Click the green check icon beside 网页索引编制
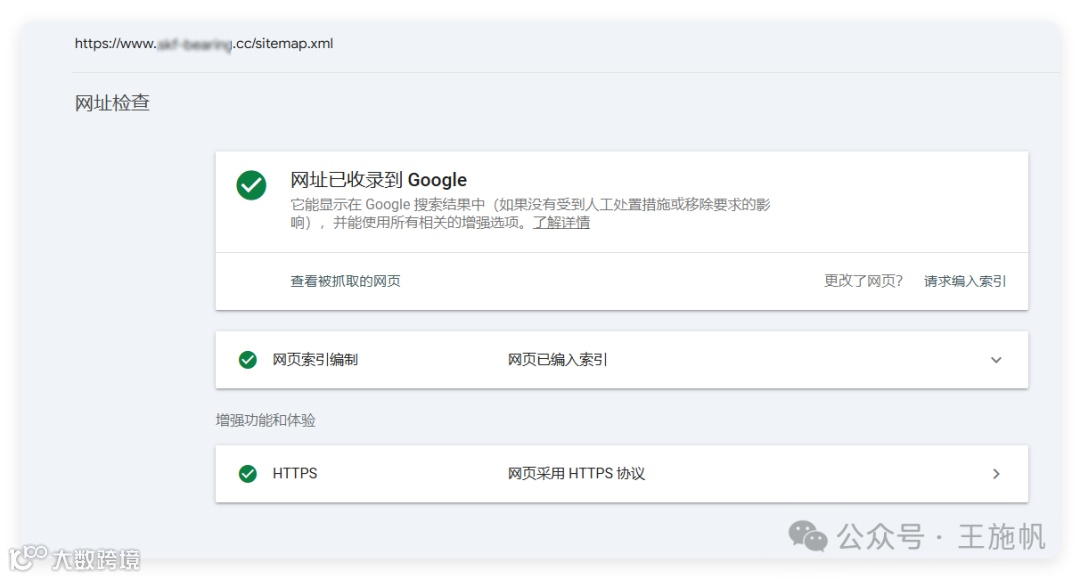The width and height of the screenshot is (1080, 579). click(248, 360)
